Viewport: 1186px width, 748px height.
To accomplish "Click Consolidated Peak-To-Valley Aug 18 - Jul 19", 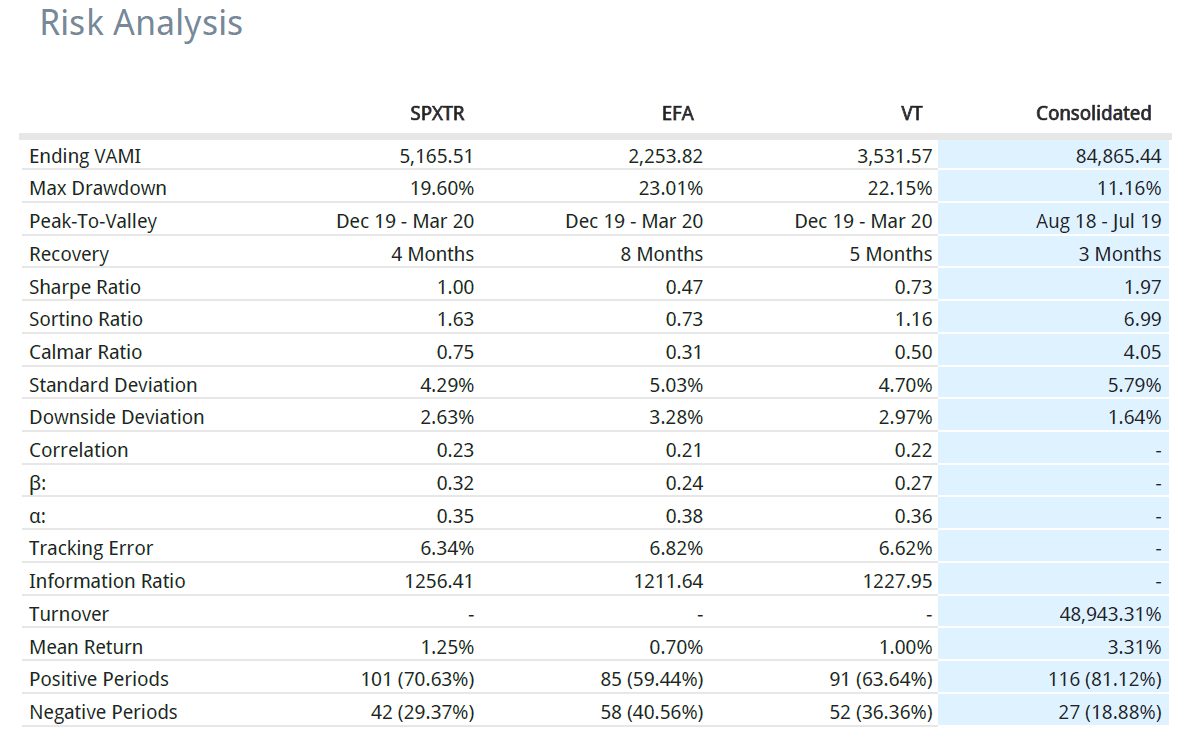I will coord(1098,222).
